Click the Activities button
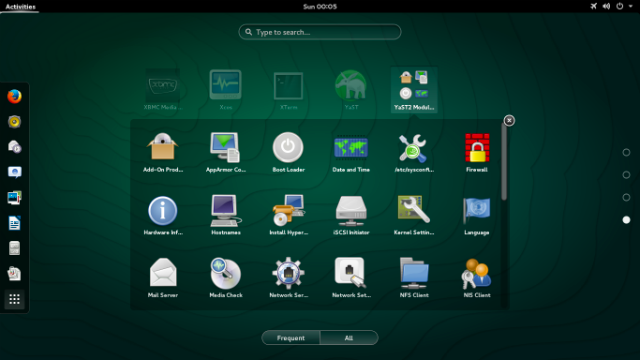This screenshot has height=360, width=640. pyautogui.click(x=20, y=7)
